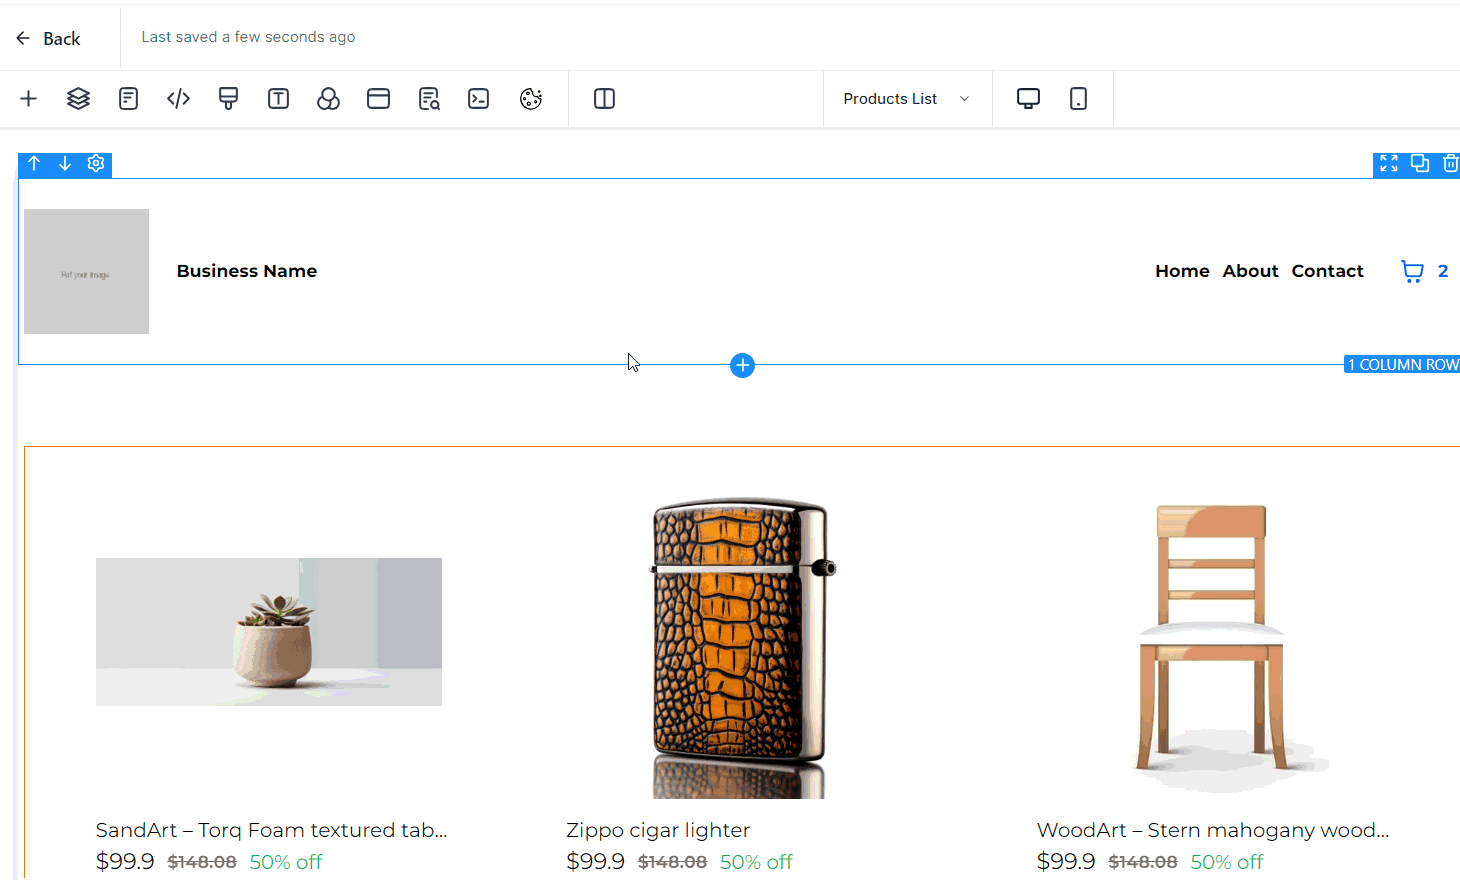Click the shopping cart icon

[1412, 271]
